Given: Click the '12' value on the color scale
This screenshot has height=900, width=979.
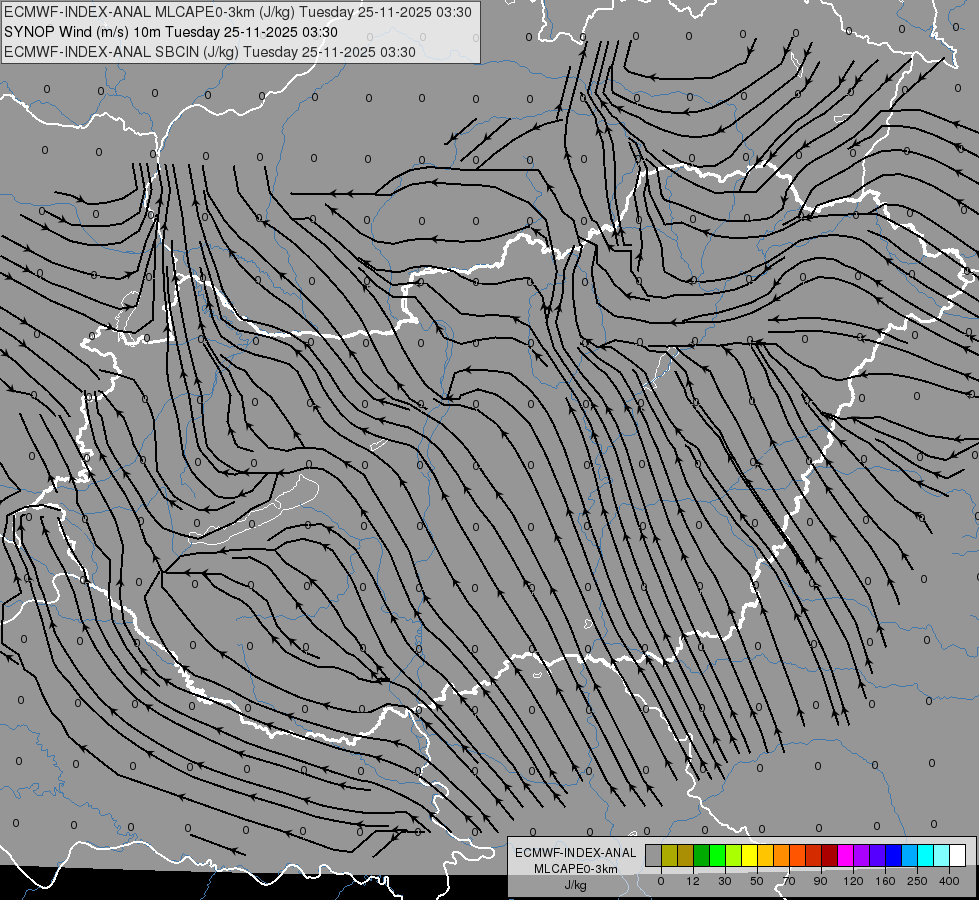Looking at the screenshot, I should pyautogui.click(x=693, y=881).
